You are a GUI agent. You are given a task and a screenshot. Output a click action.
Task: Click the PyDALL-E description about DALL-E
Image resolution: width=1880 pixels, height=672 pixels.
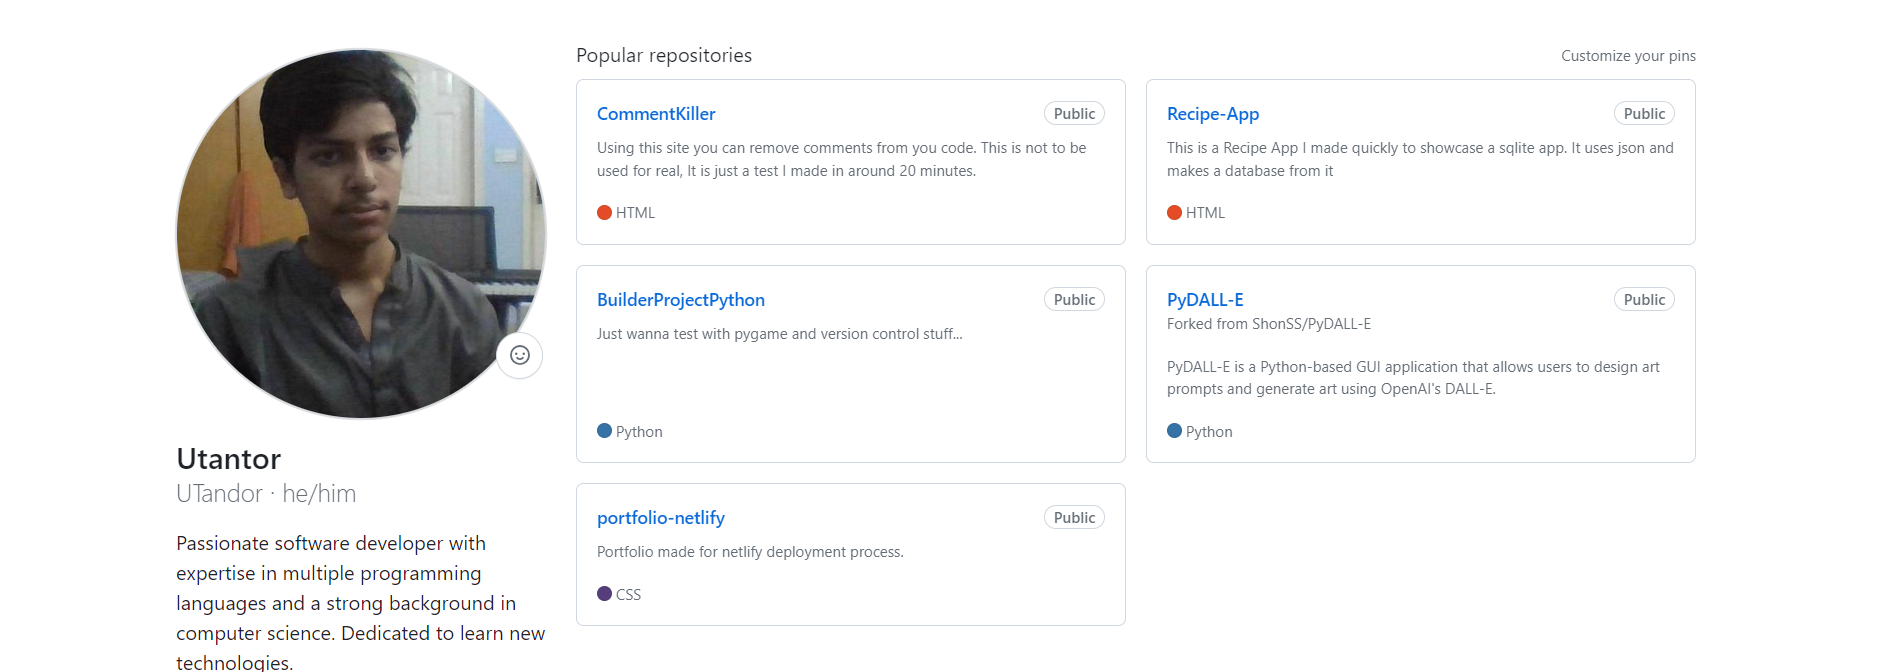tap(1413, 378)
